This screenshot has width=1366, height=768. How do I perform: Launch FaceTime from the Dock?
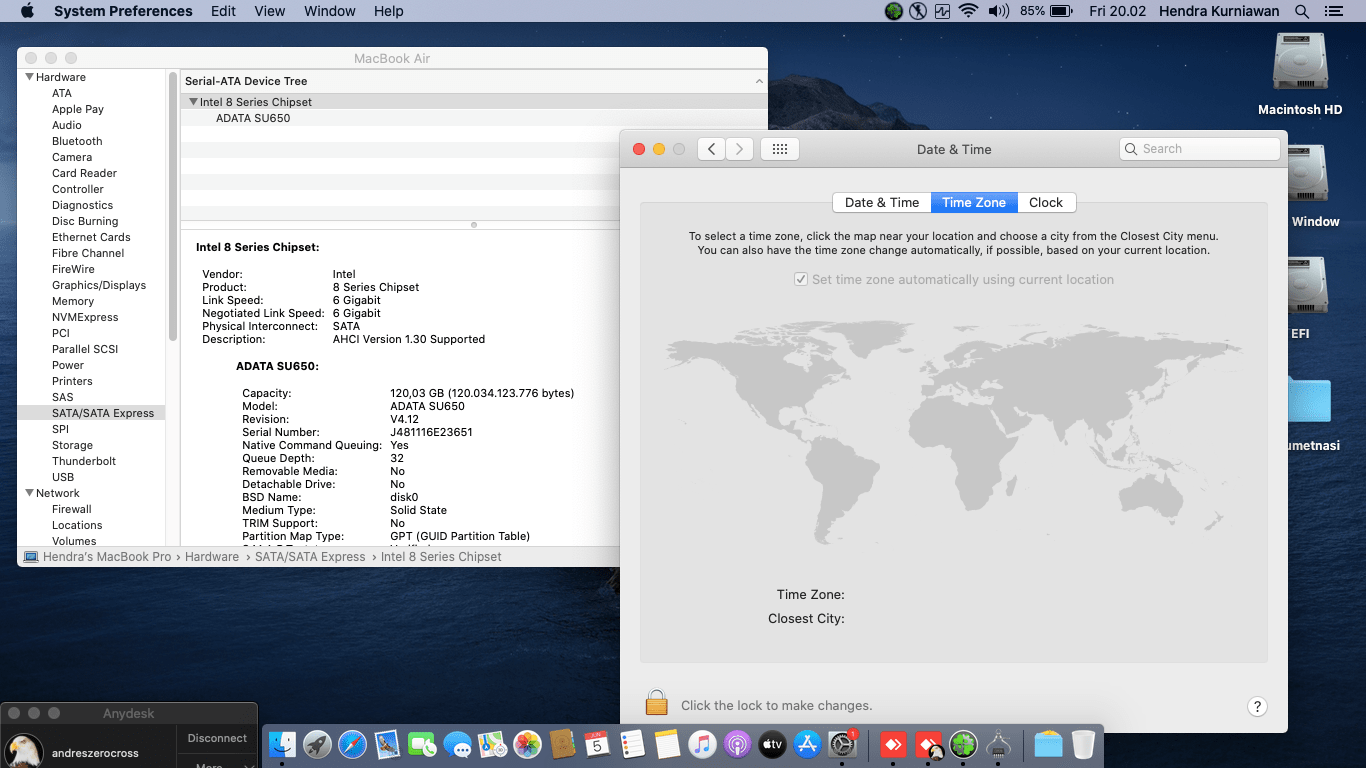[x=423, y=744]
